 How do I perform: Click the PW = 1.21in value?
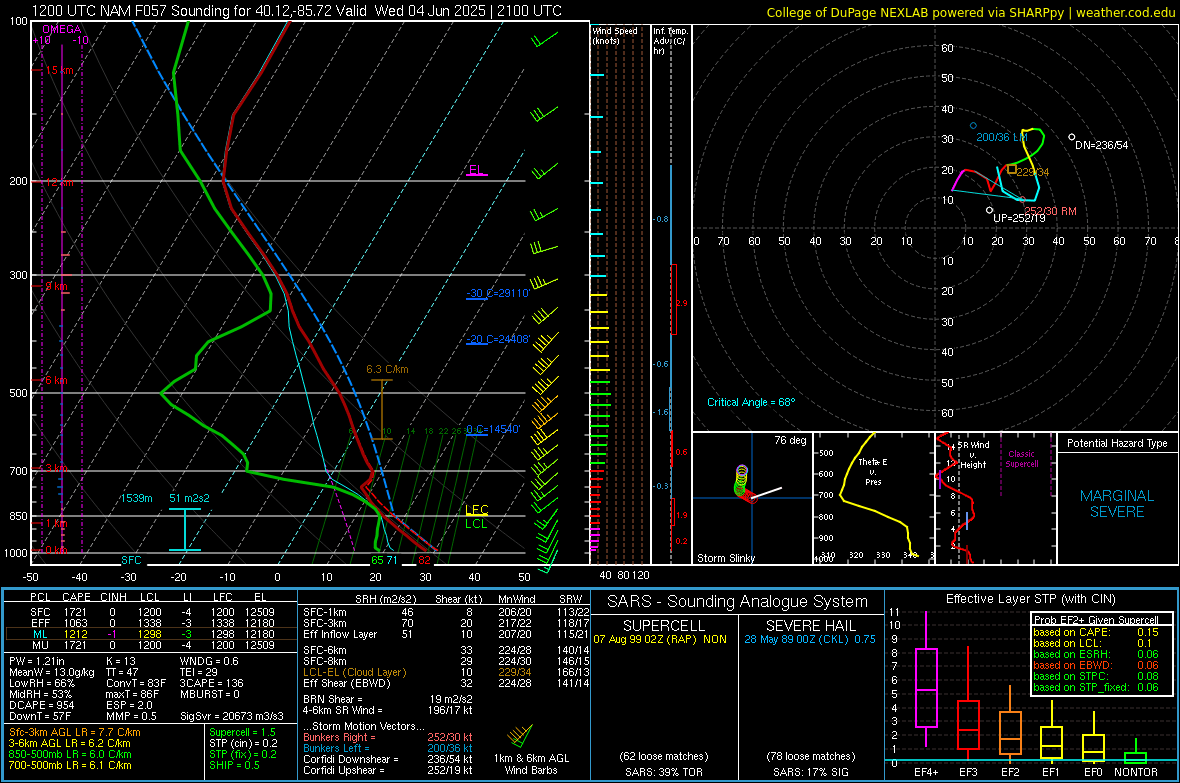click(x=37, y=661)
